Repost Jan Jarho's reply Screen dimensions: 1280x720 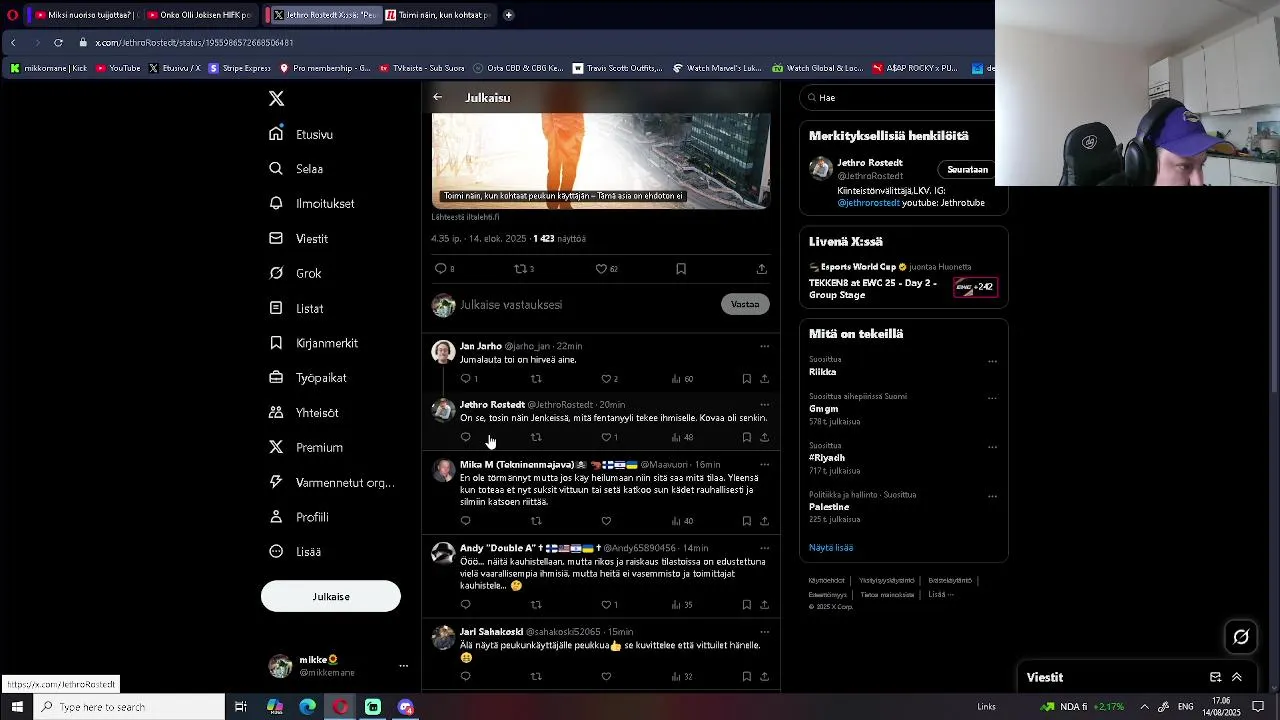536,379
